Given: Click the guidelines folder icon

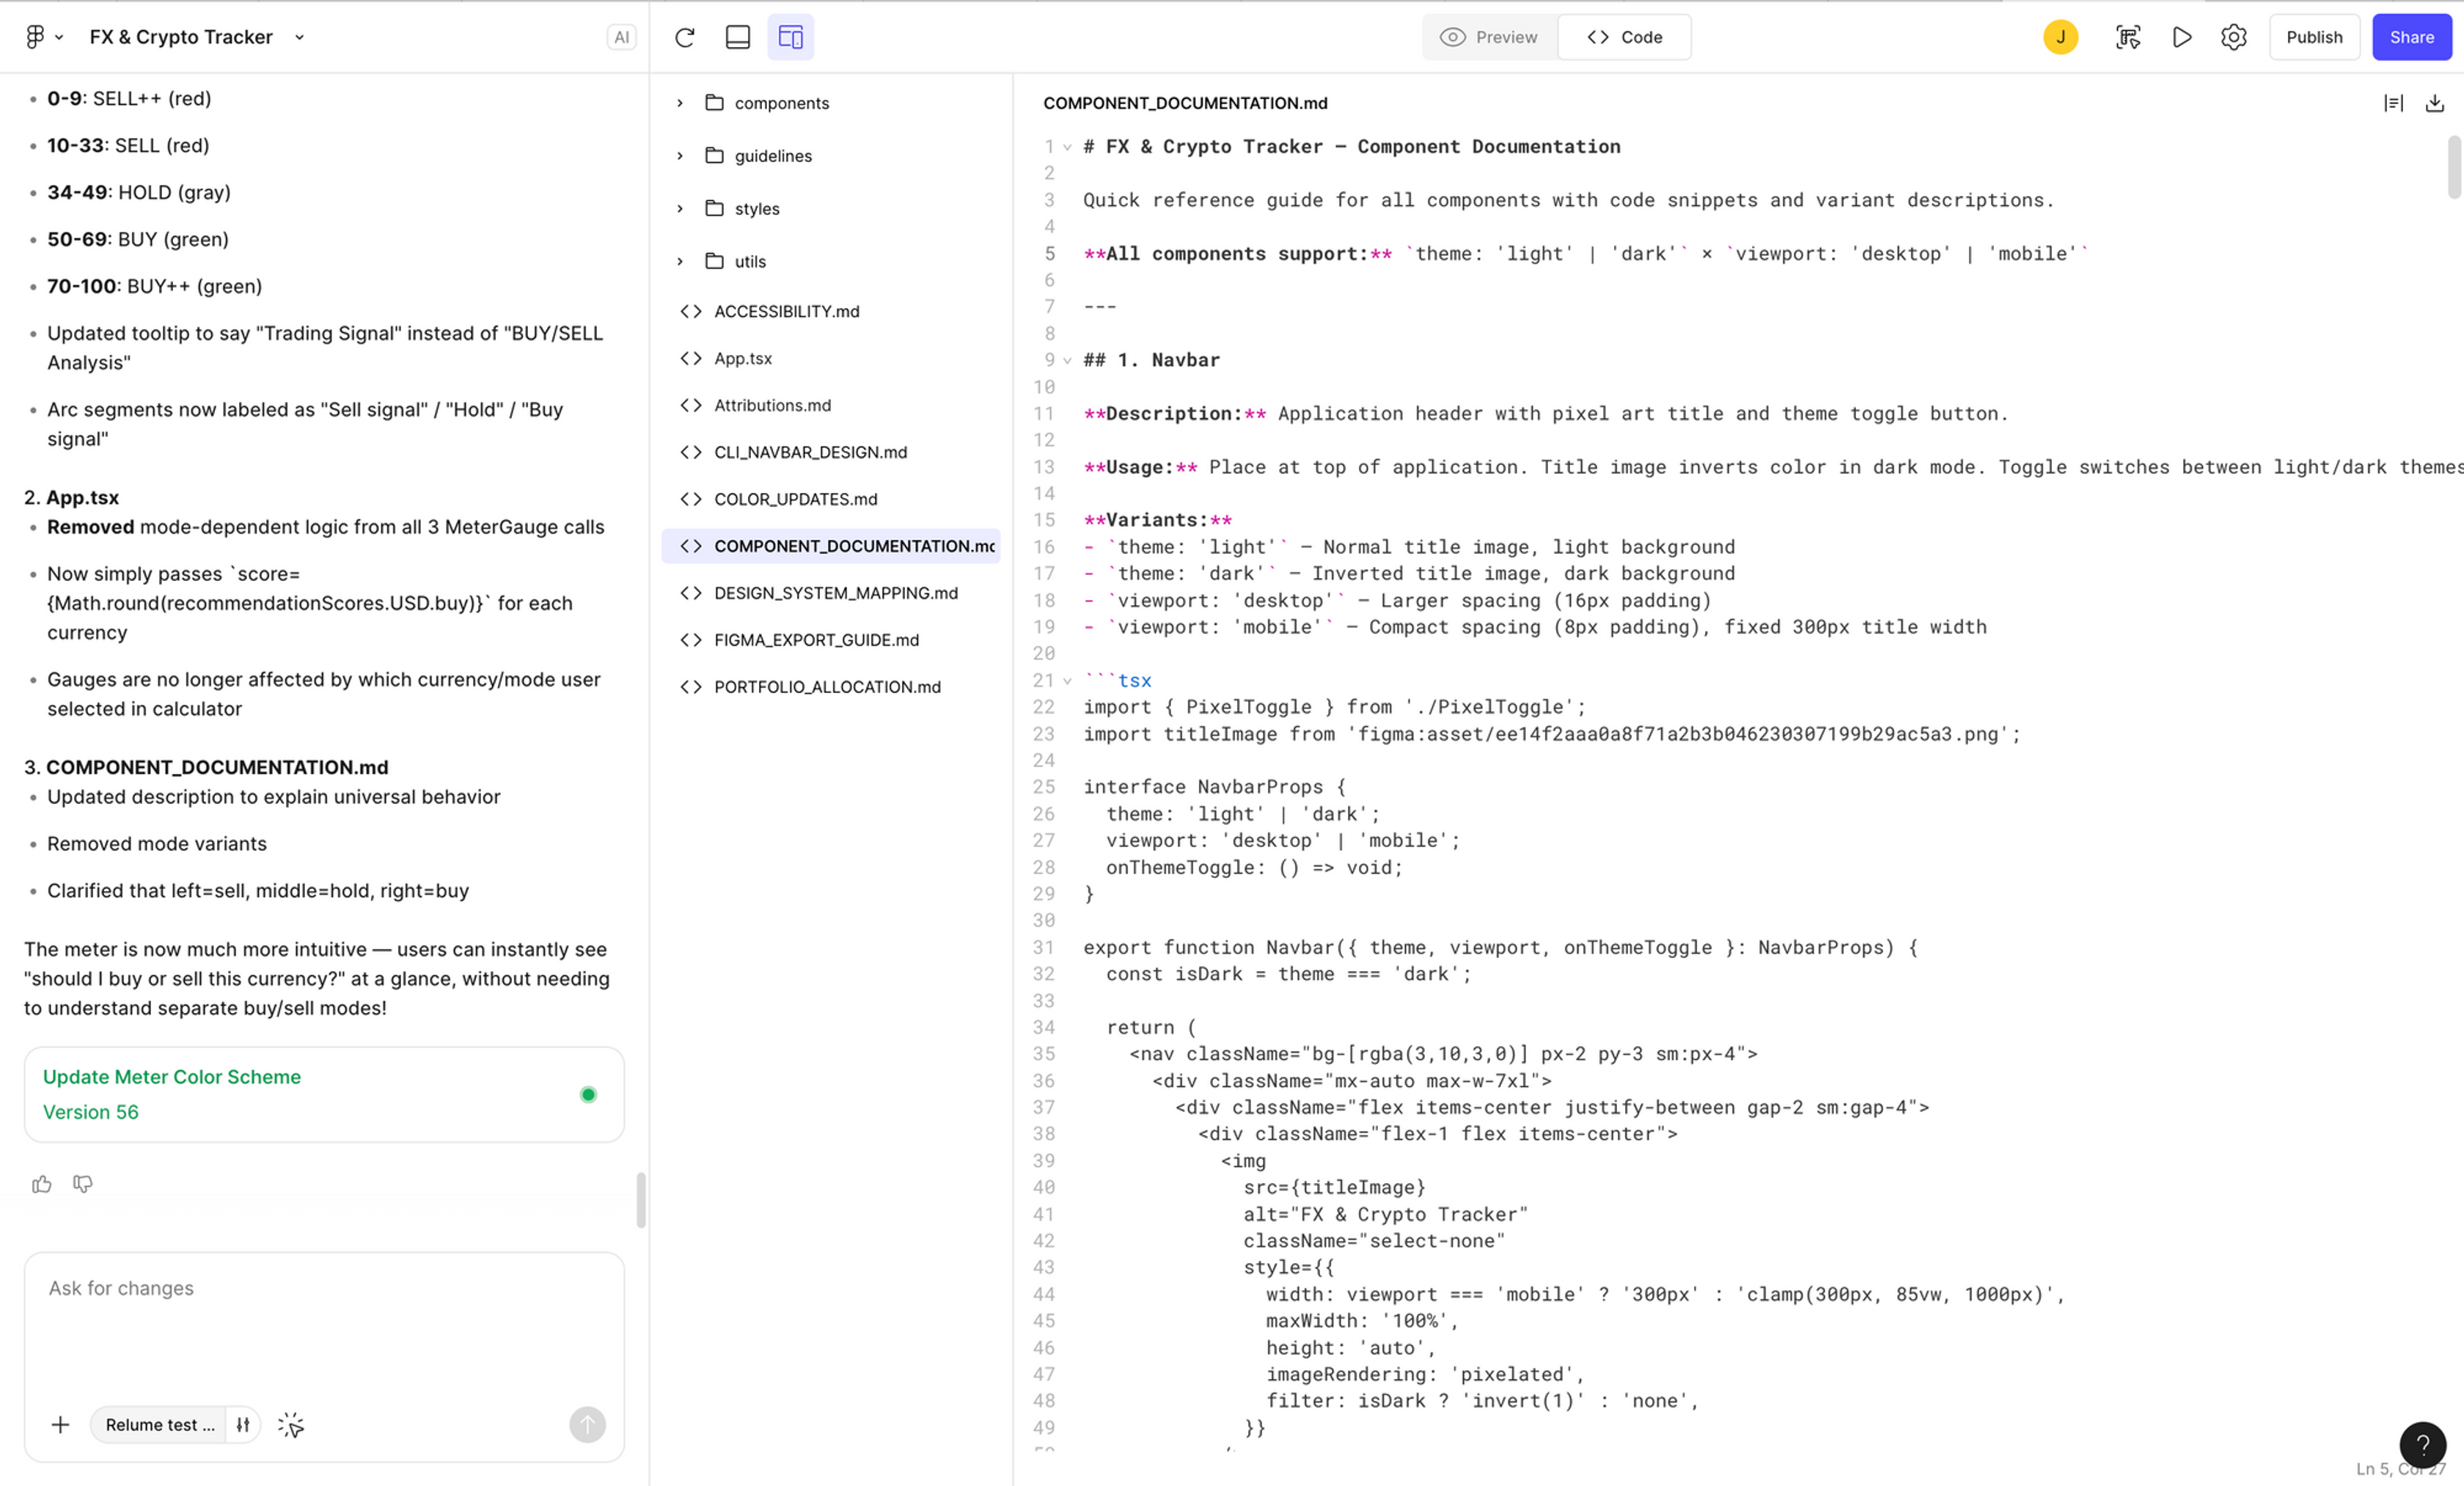Looking at the screenshot, I should tap(714, 155).
